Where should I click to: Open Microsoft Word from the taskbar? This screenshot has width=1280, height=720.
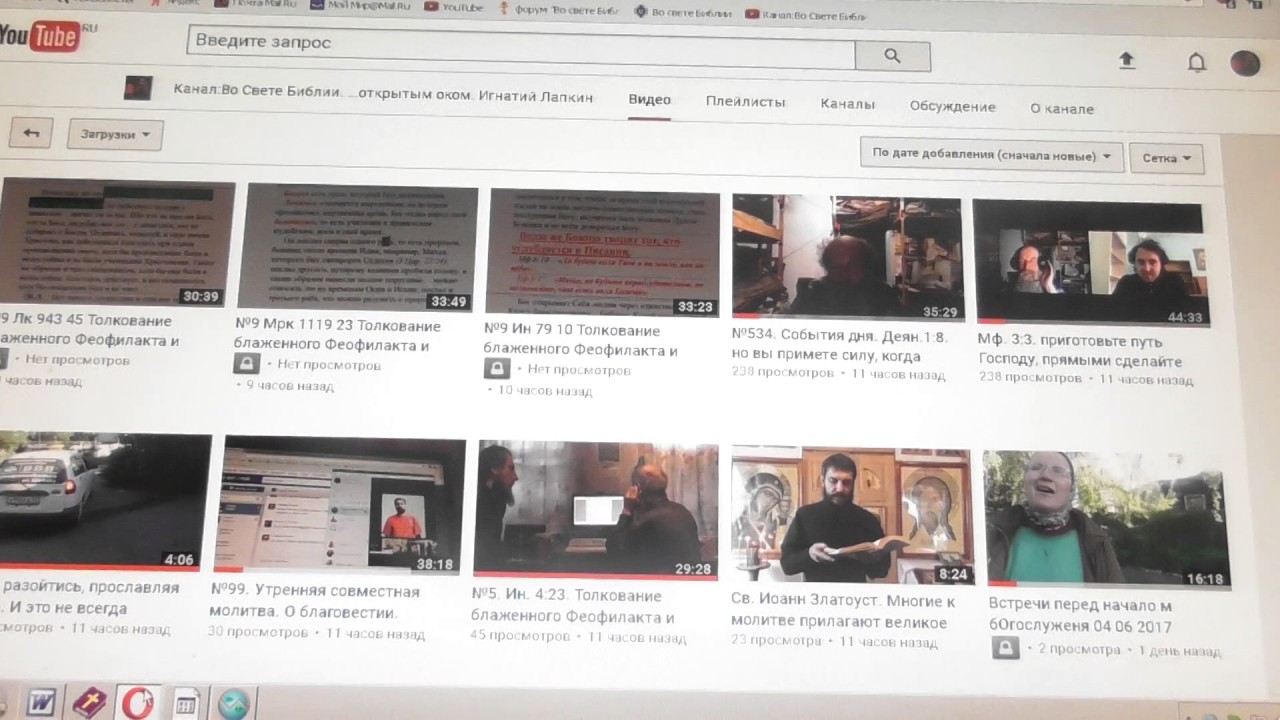click(42, 702)
